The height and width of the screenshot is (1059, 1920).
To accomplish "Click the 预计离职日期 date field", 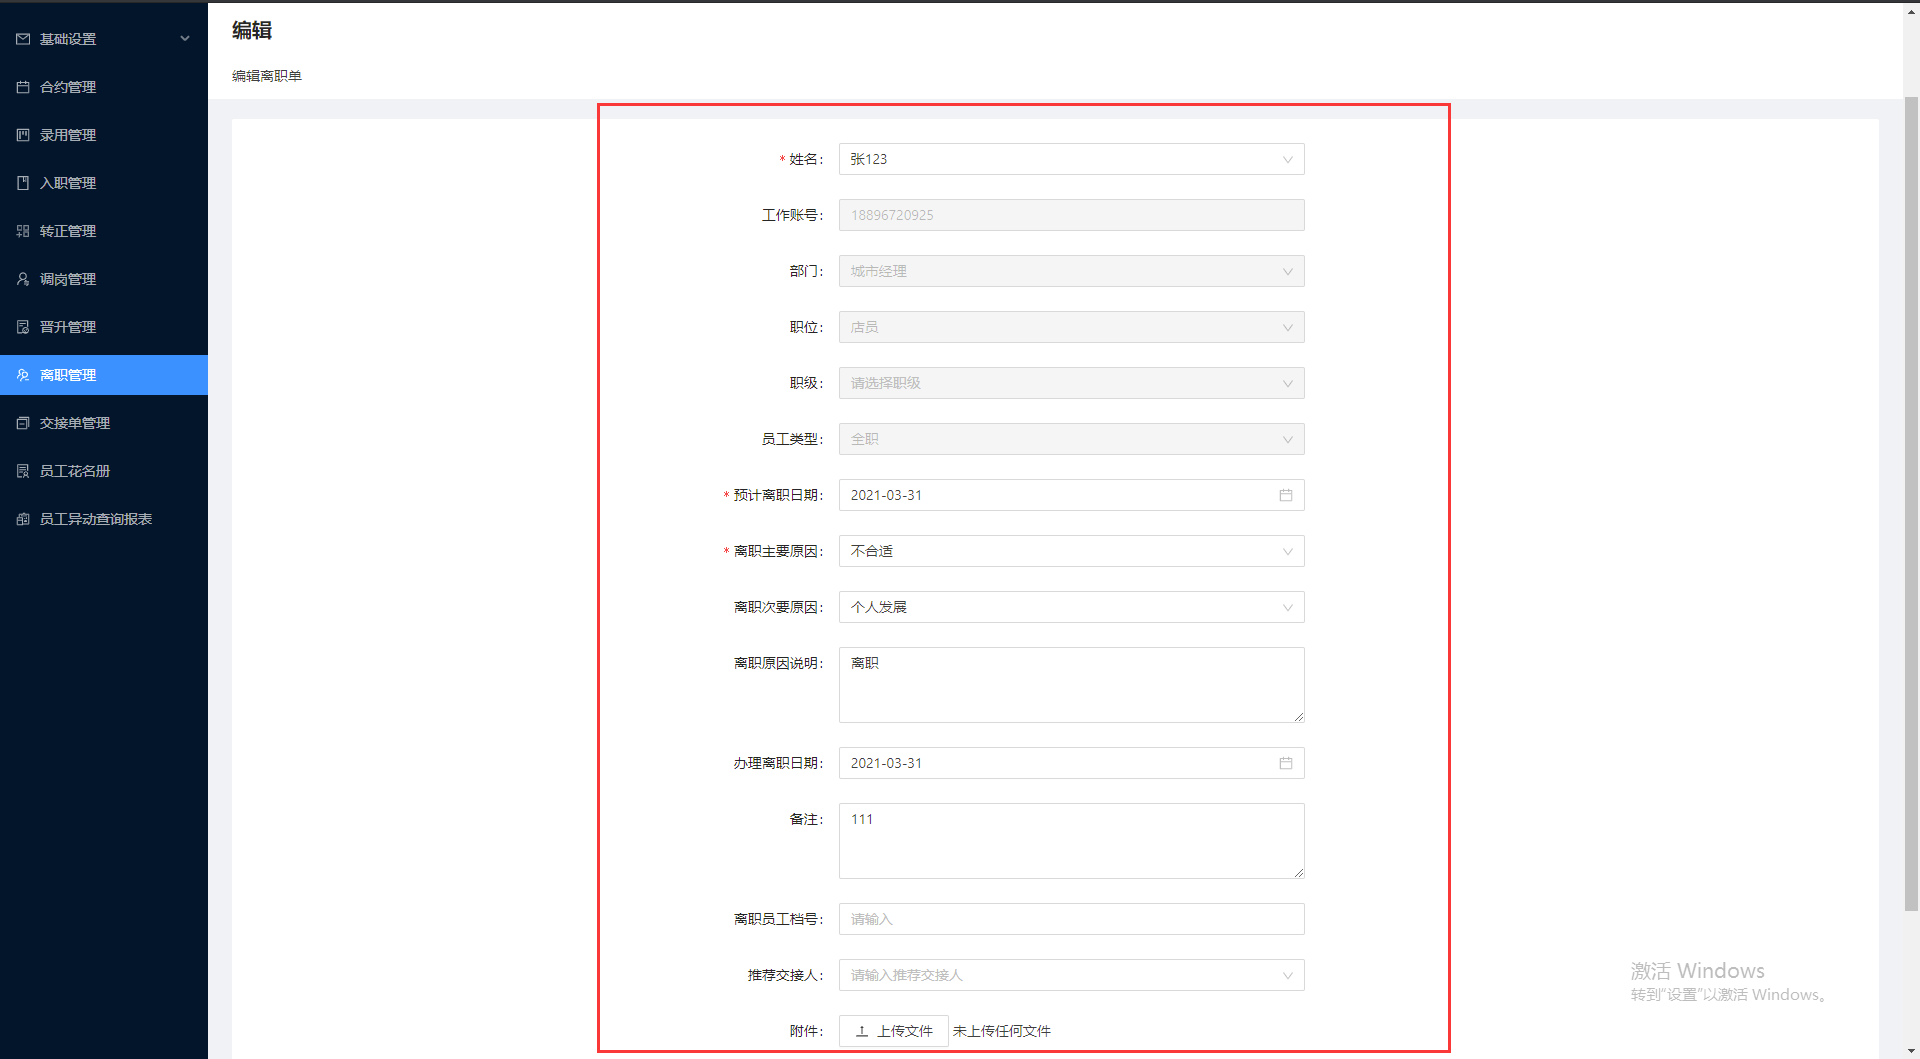I will [1071, 495].
